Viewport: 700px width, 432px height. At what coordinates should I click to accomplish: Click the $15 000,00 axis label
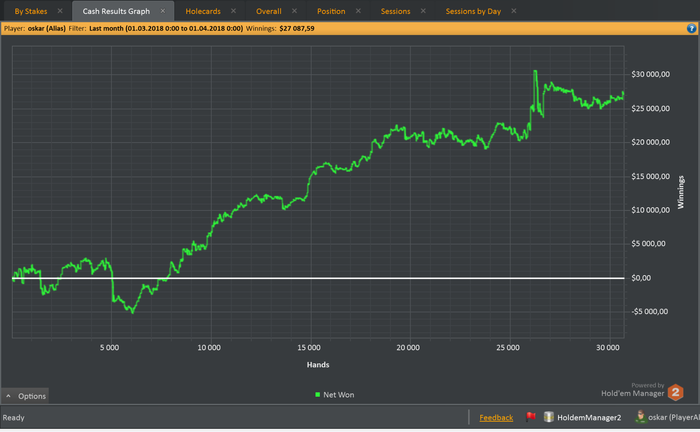[x=650, y=176]
